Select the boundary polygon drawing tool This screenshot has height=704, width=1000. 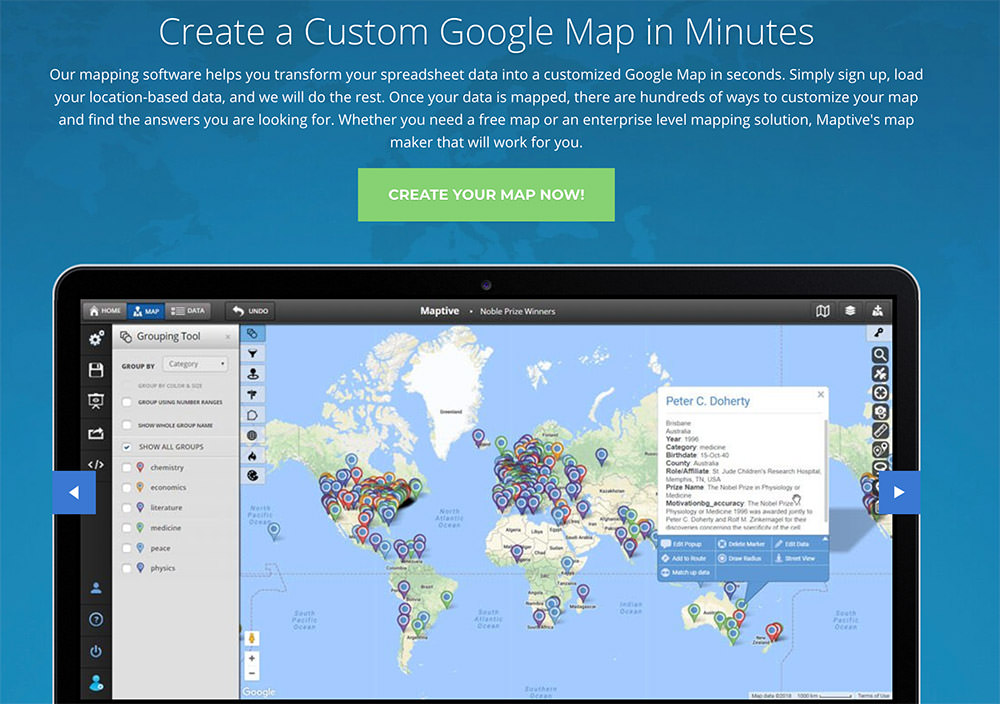point(253,414)
